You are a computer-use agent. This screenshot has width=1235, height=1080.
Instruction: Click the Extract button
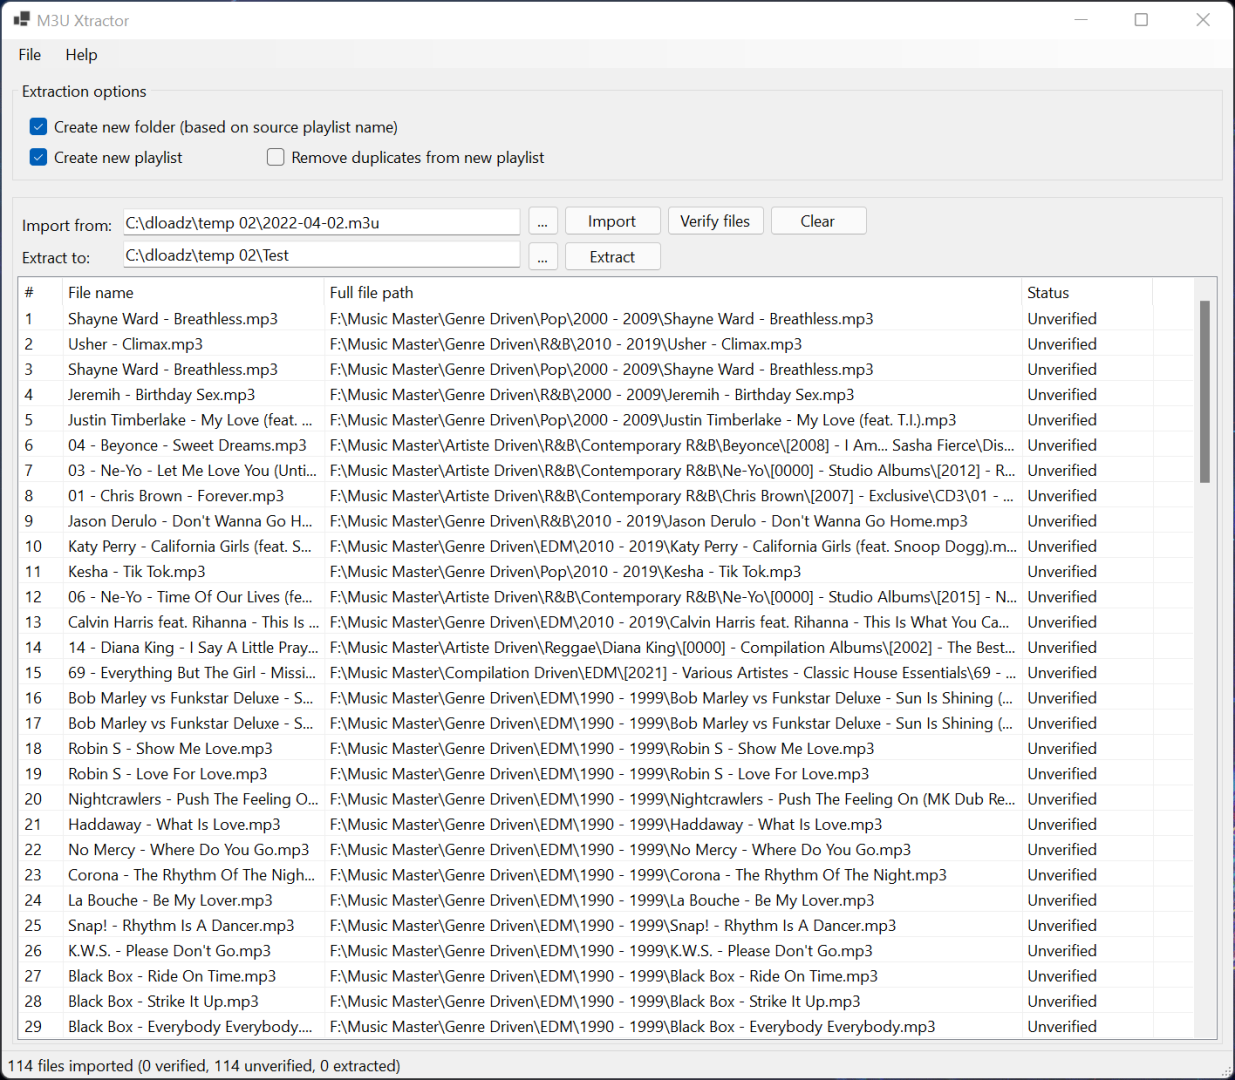pyautogui.click(x=612, y=257)
